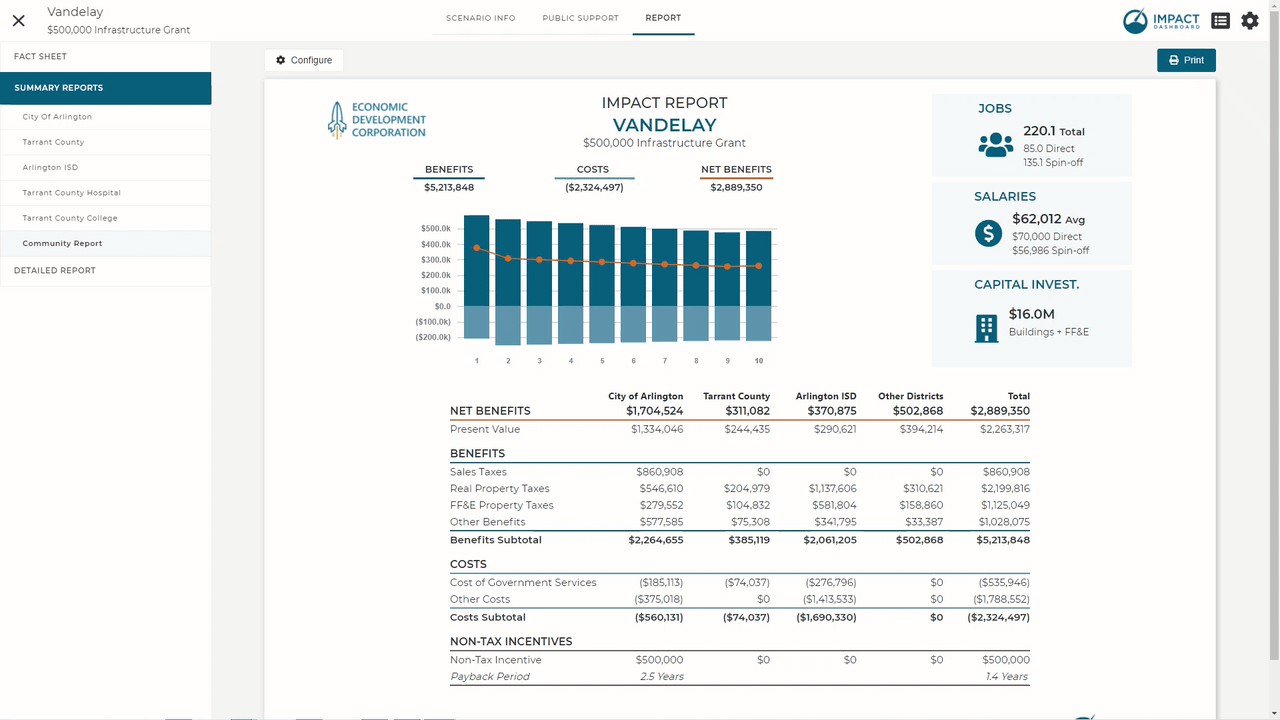This screenshot has height=720, width=1280.
Task: Click the Capital Invest building icon
Action: coord(986,328)
